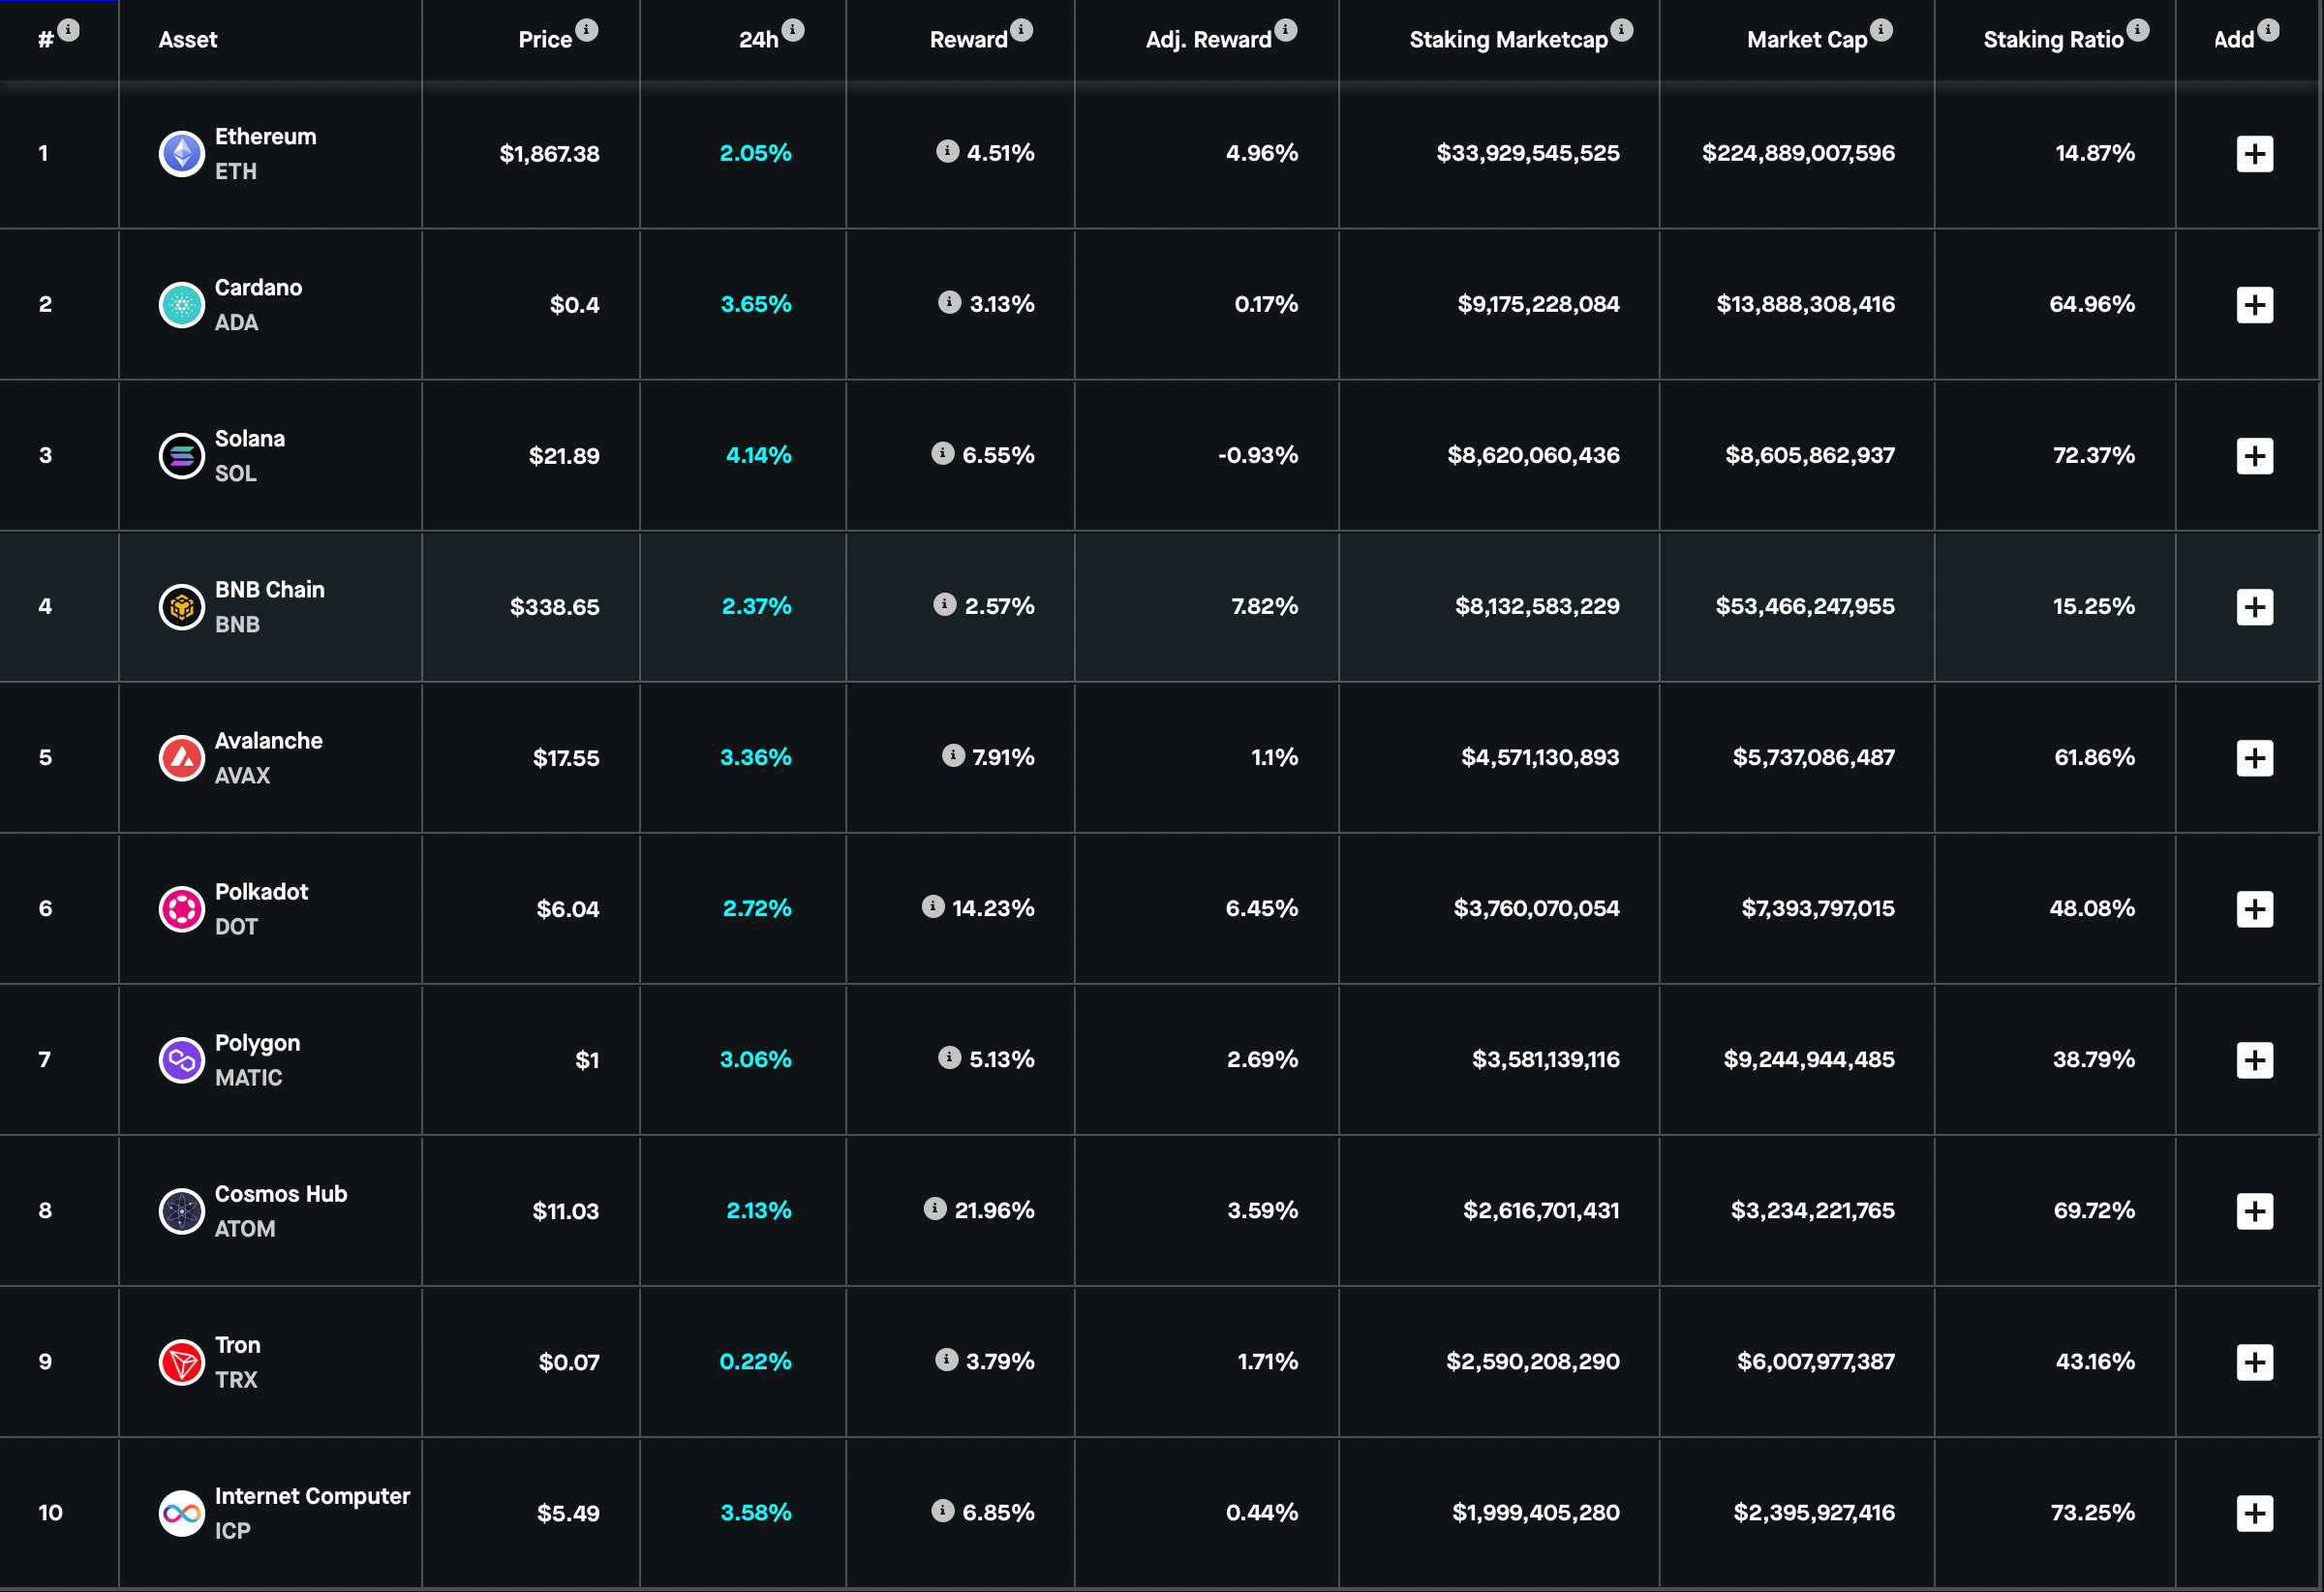The width and height of the screenshot is (2324, 1592).
Task: Click info icon next to Adj. Reward header
Action: point(1286,30)
